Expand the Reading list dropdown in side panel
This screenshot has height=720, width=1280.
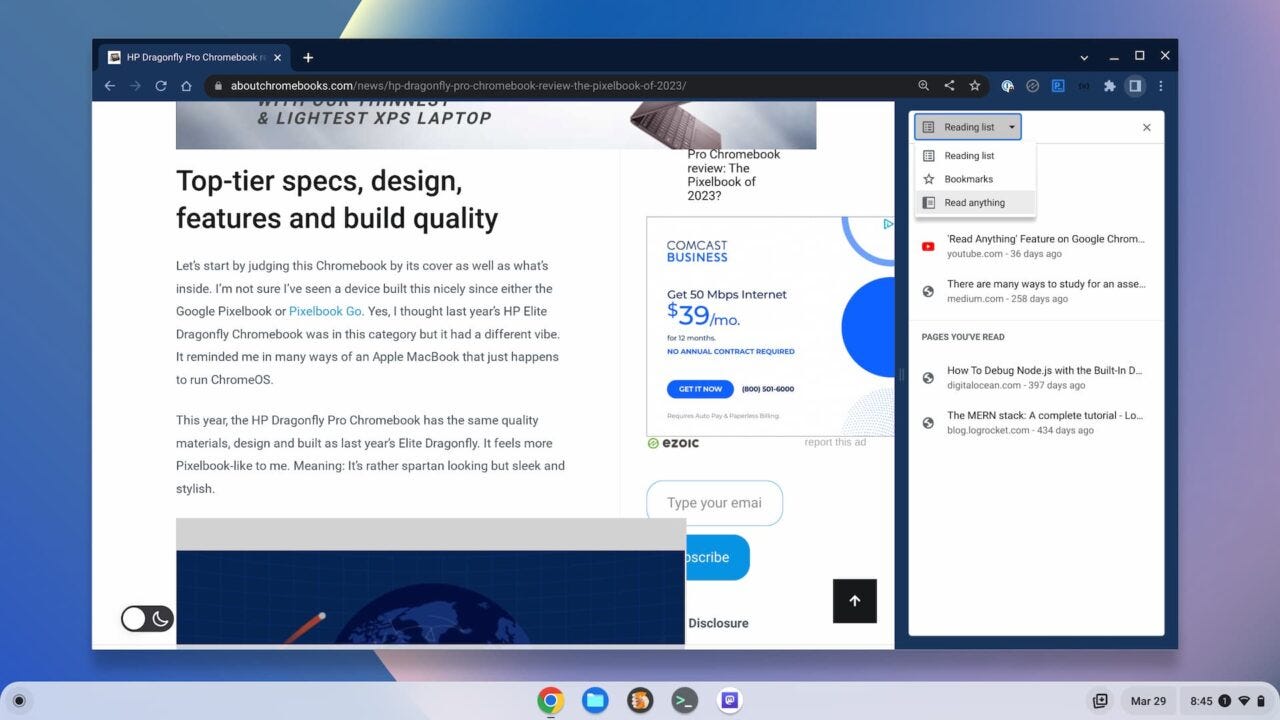pos(968,127)
